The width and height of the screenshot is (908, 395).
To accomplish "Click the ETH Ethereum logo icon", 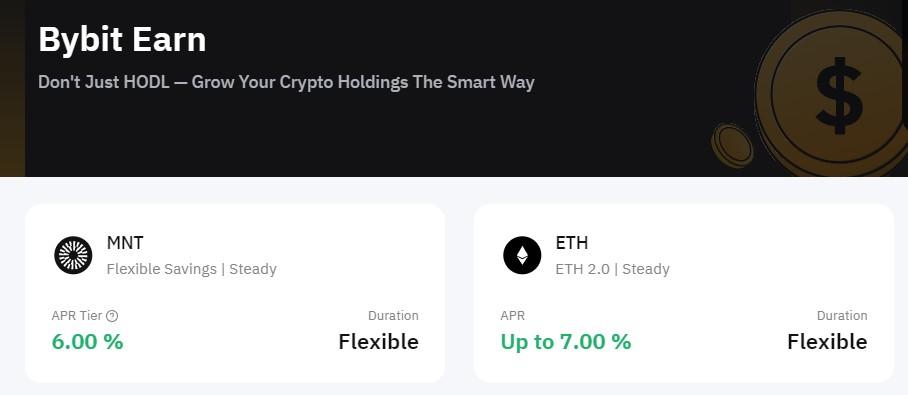I will click(x=522, y=255).
